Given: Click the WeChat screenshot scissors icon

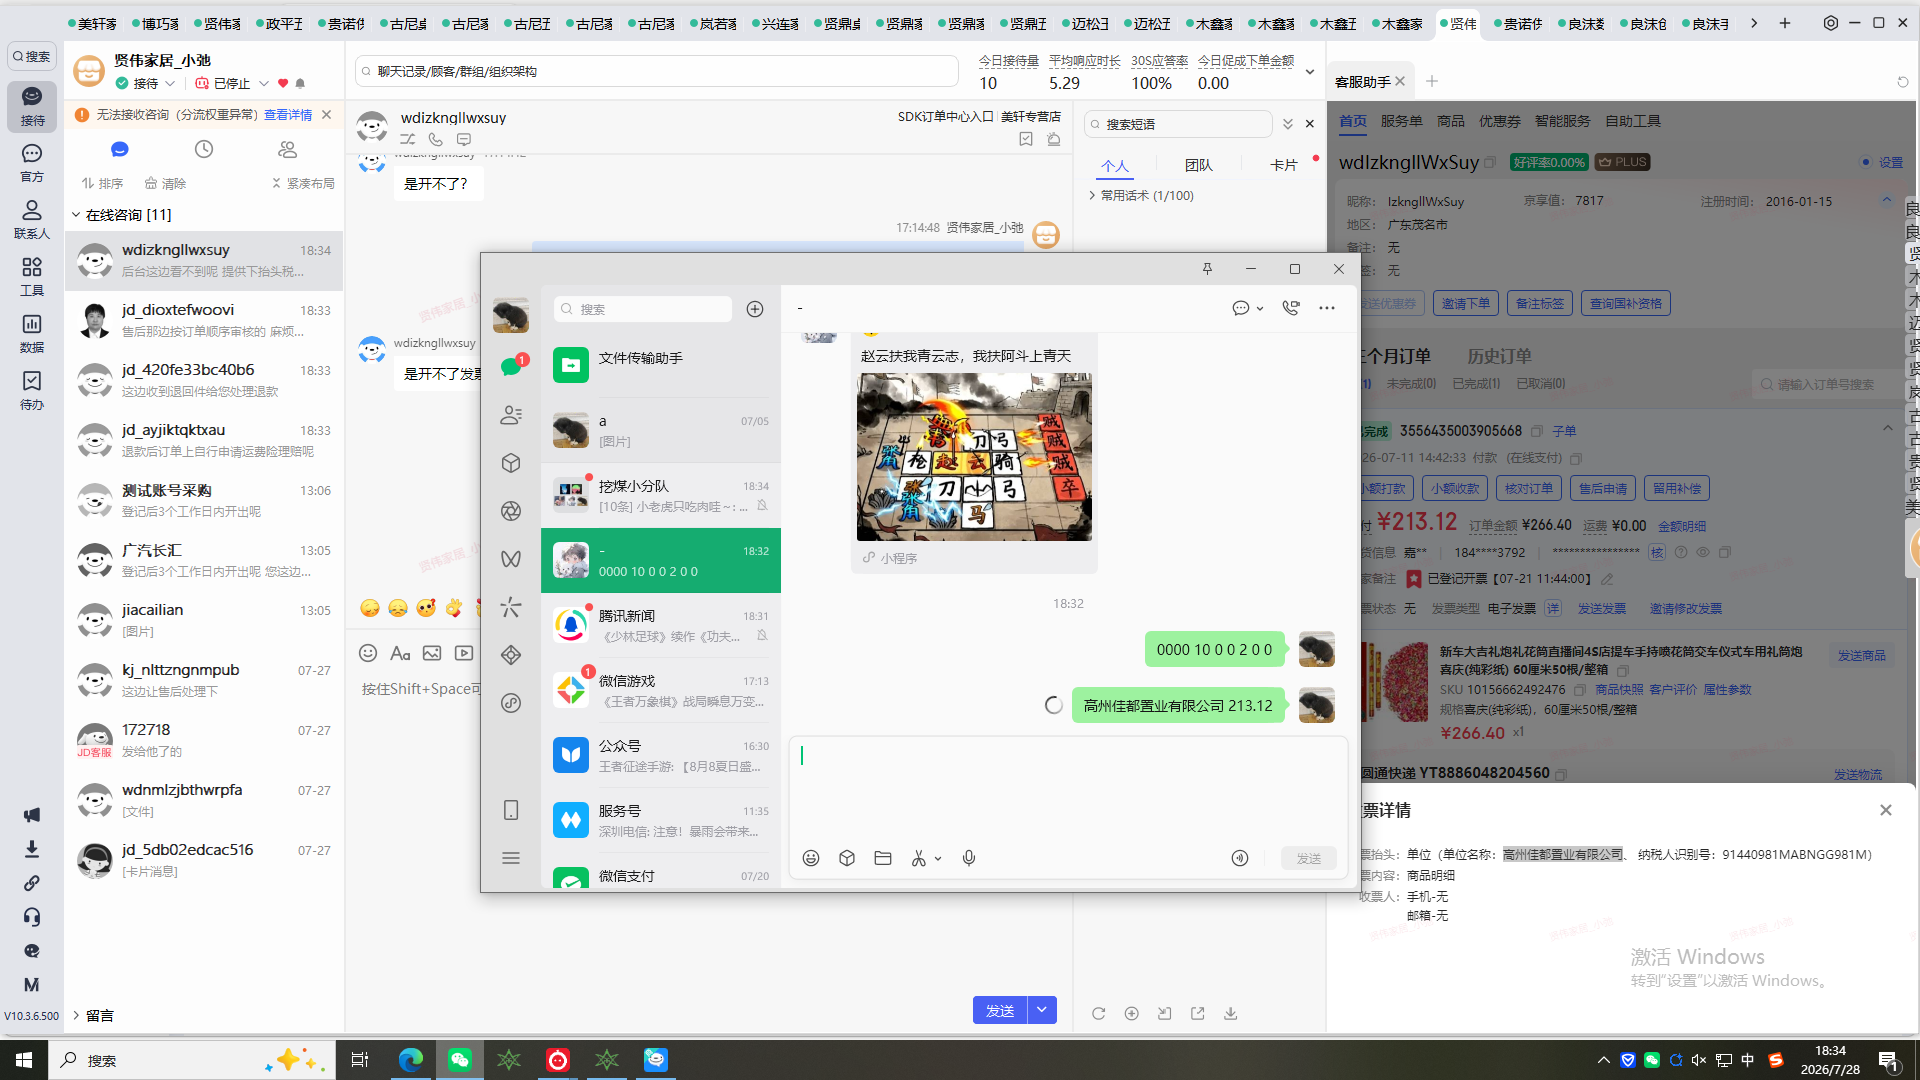Looking at the screenshot, I should (x=918, y=858).
